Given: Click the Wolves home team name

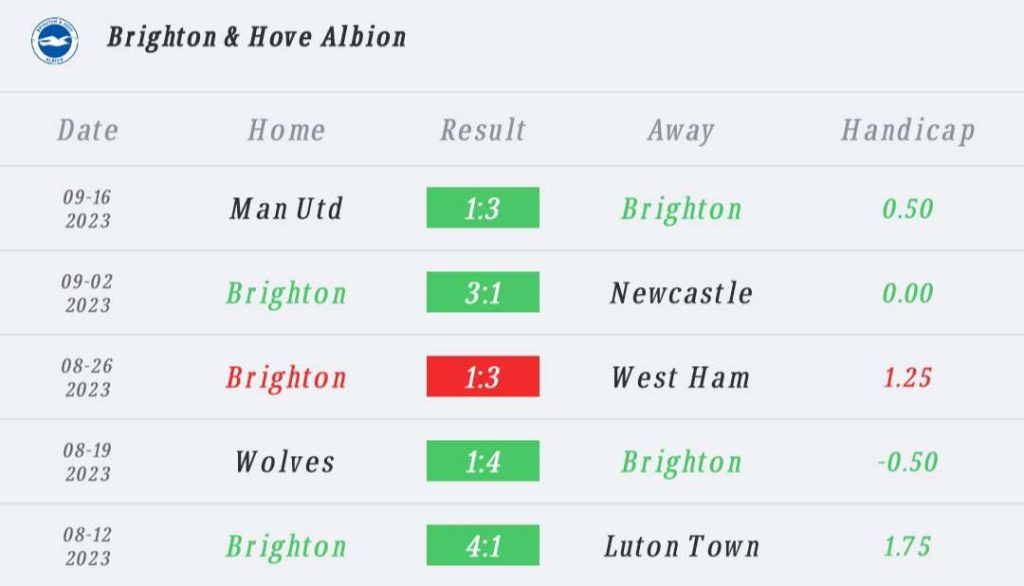Looking at the screenshot, I should [x=285, y=462].
